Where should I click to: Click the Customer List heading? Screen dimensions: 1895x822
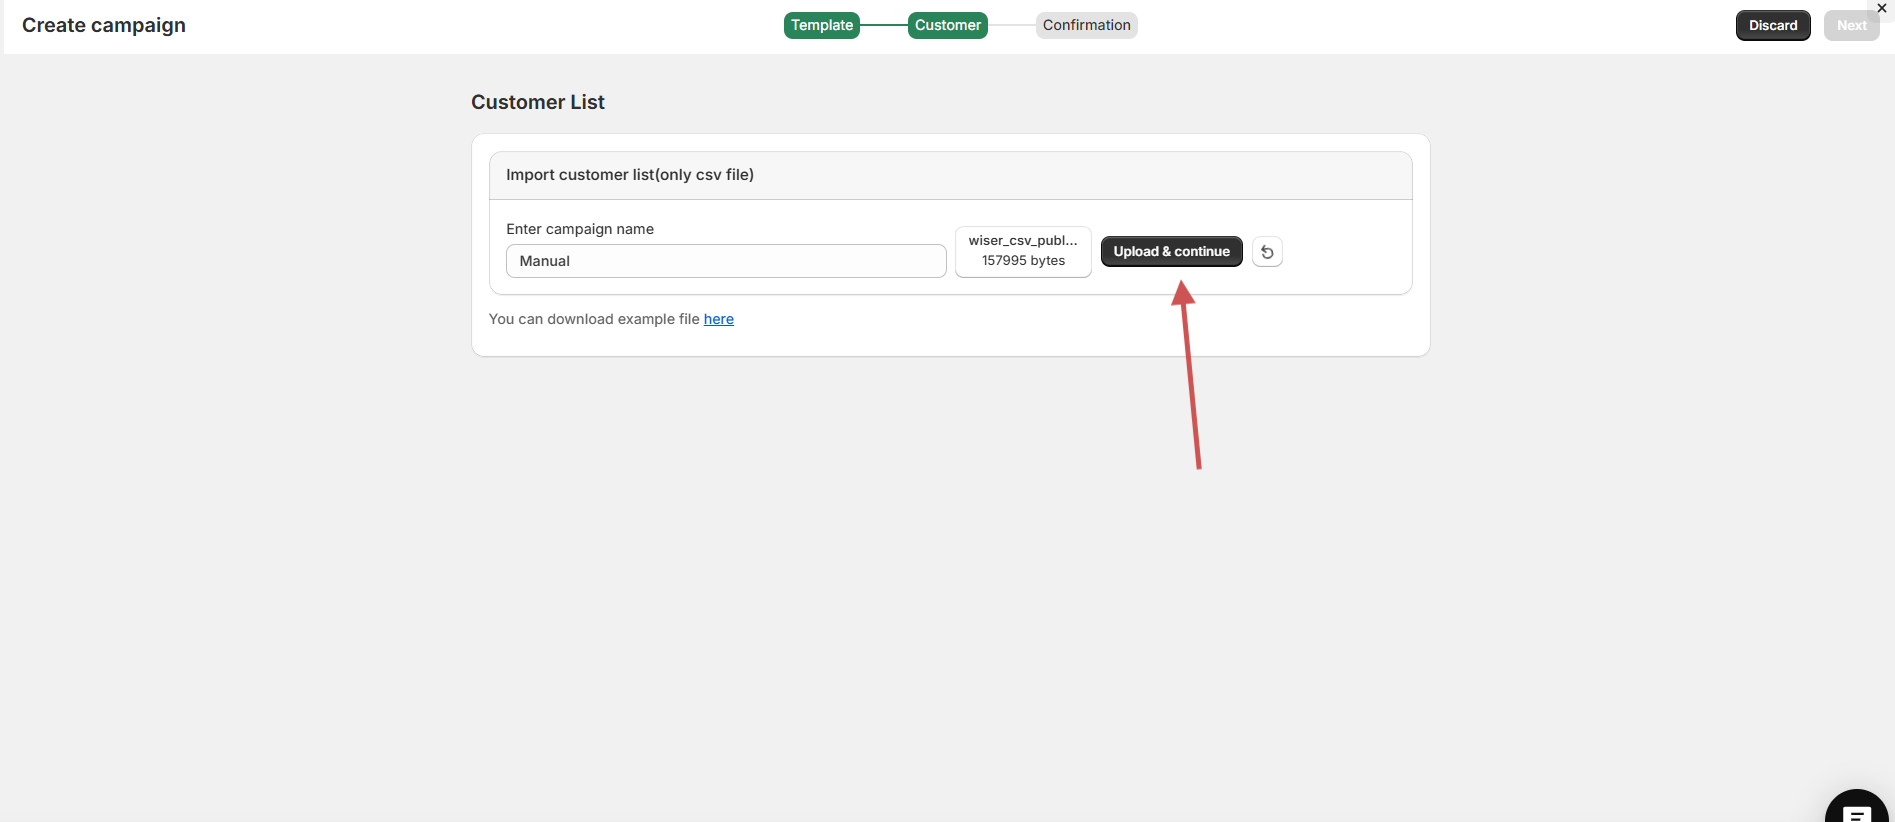click(538, 102)
